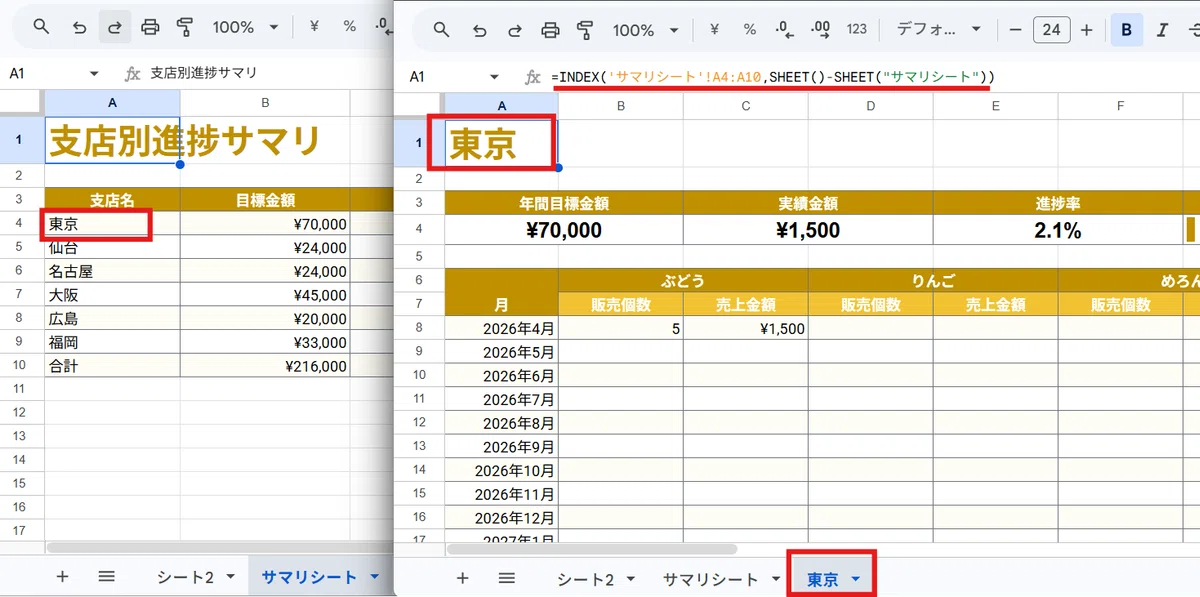1200x597 pixels.
Task: Click the printer icon in the 東京 sheet window
Action: coord(550,30)
